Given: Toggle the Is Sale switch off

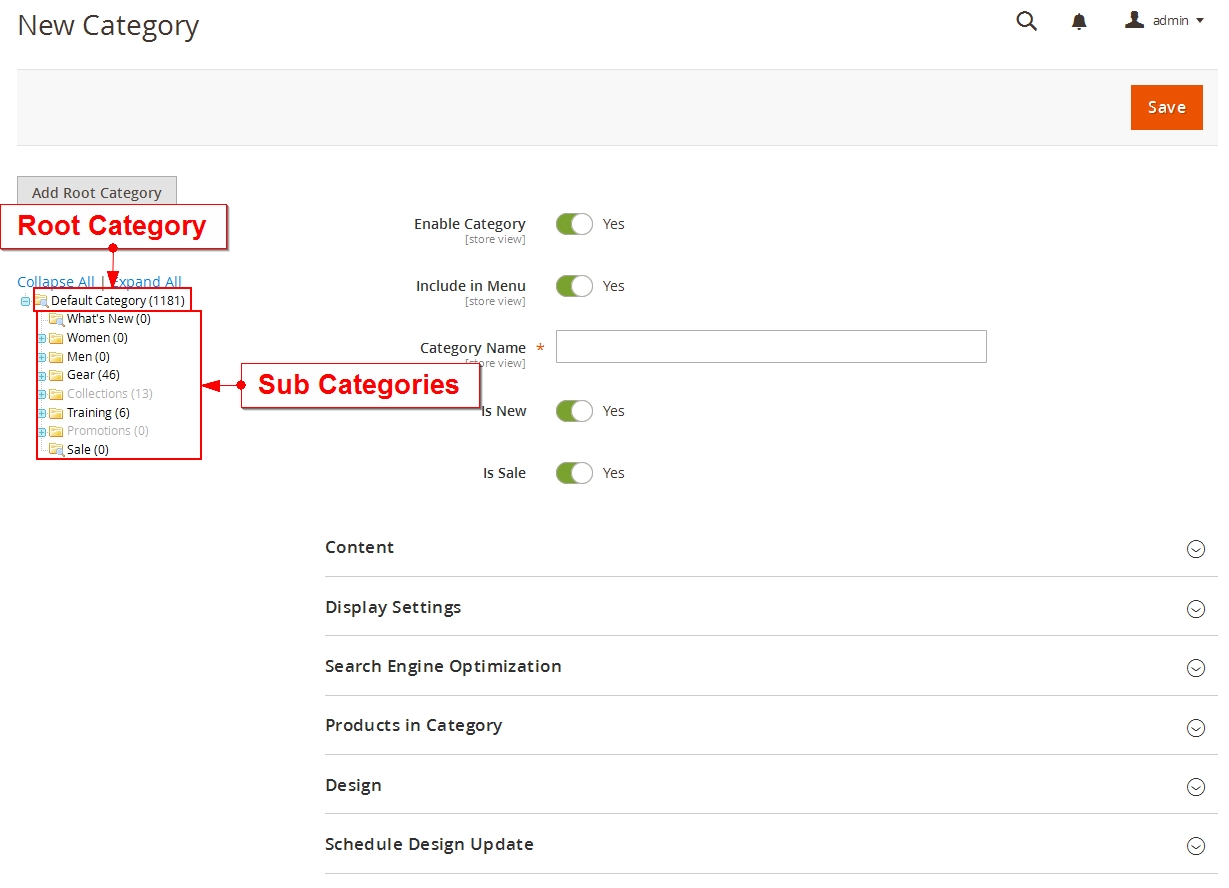Looking at the screenshot, I should 574,473.
